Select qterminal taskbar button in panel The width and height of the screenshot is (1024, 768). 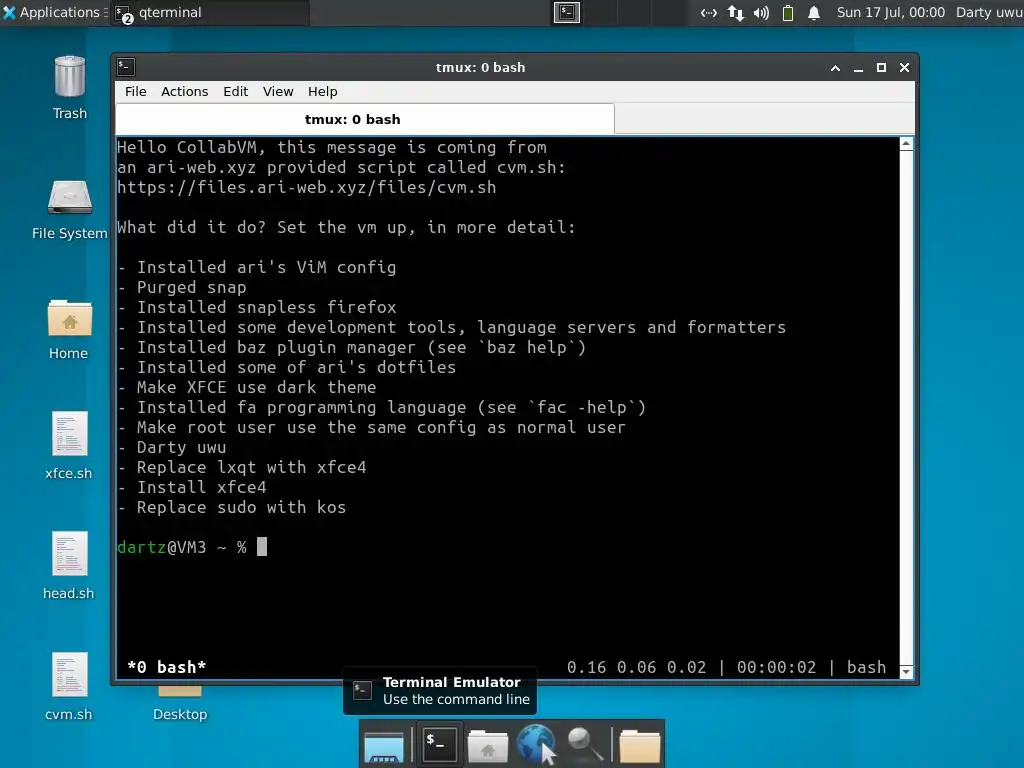click(209, 12)
